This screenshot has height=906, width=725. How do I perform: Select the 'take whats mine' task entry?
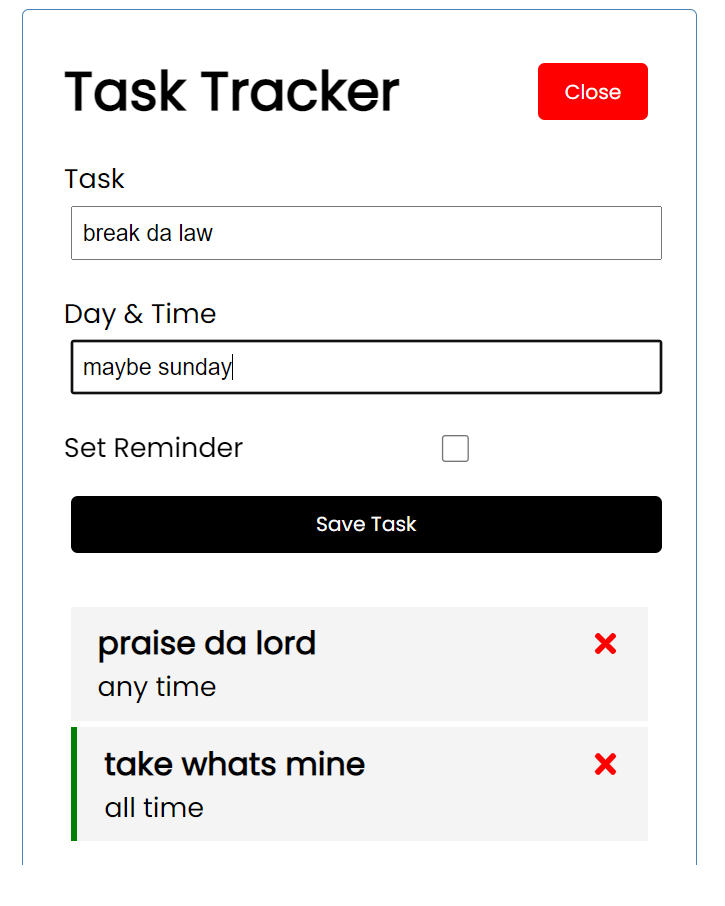pos(300,784)
